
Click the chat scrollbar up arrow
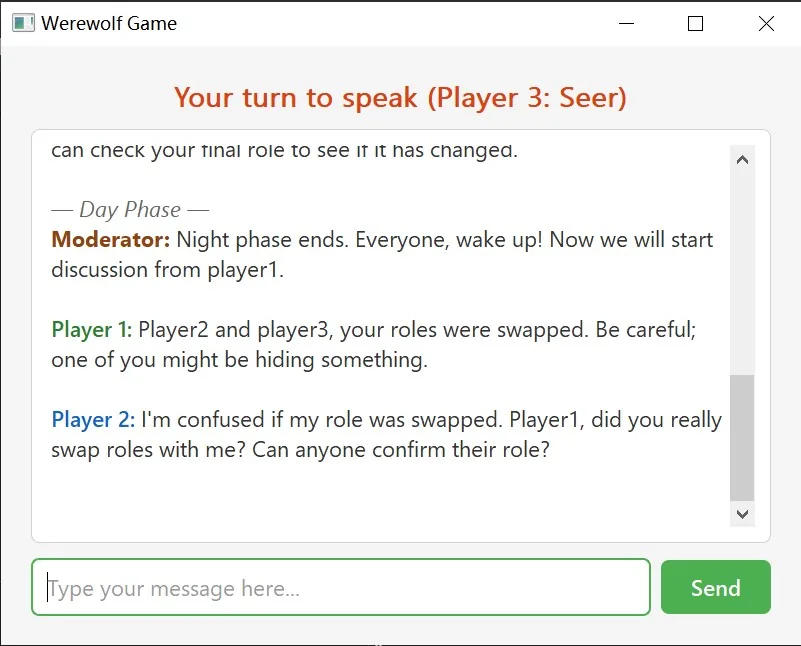click(x=742, y=160)
